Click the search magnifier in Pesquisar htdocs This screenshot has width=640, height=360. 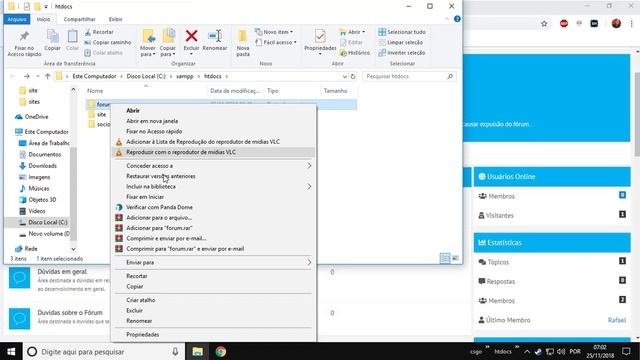point(450,76)
